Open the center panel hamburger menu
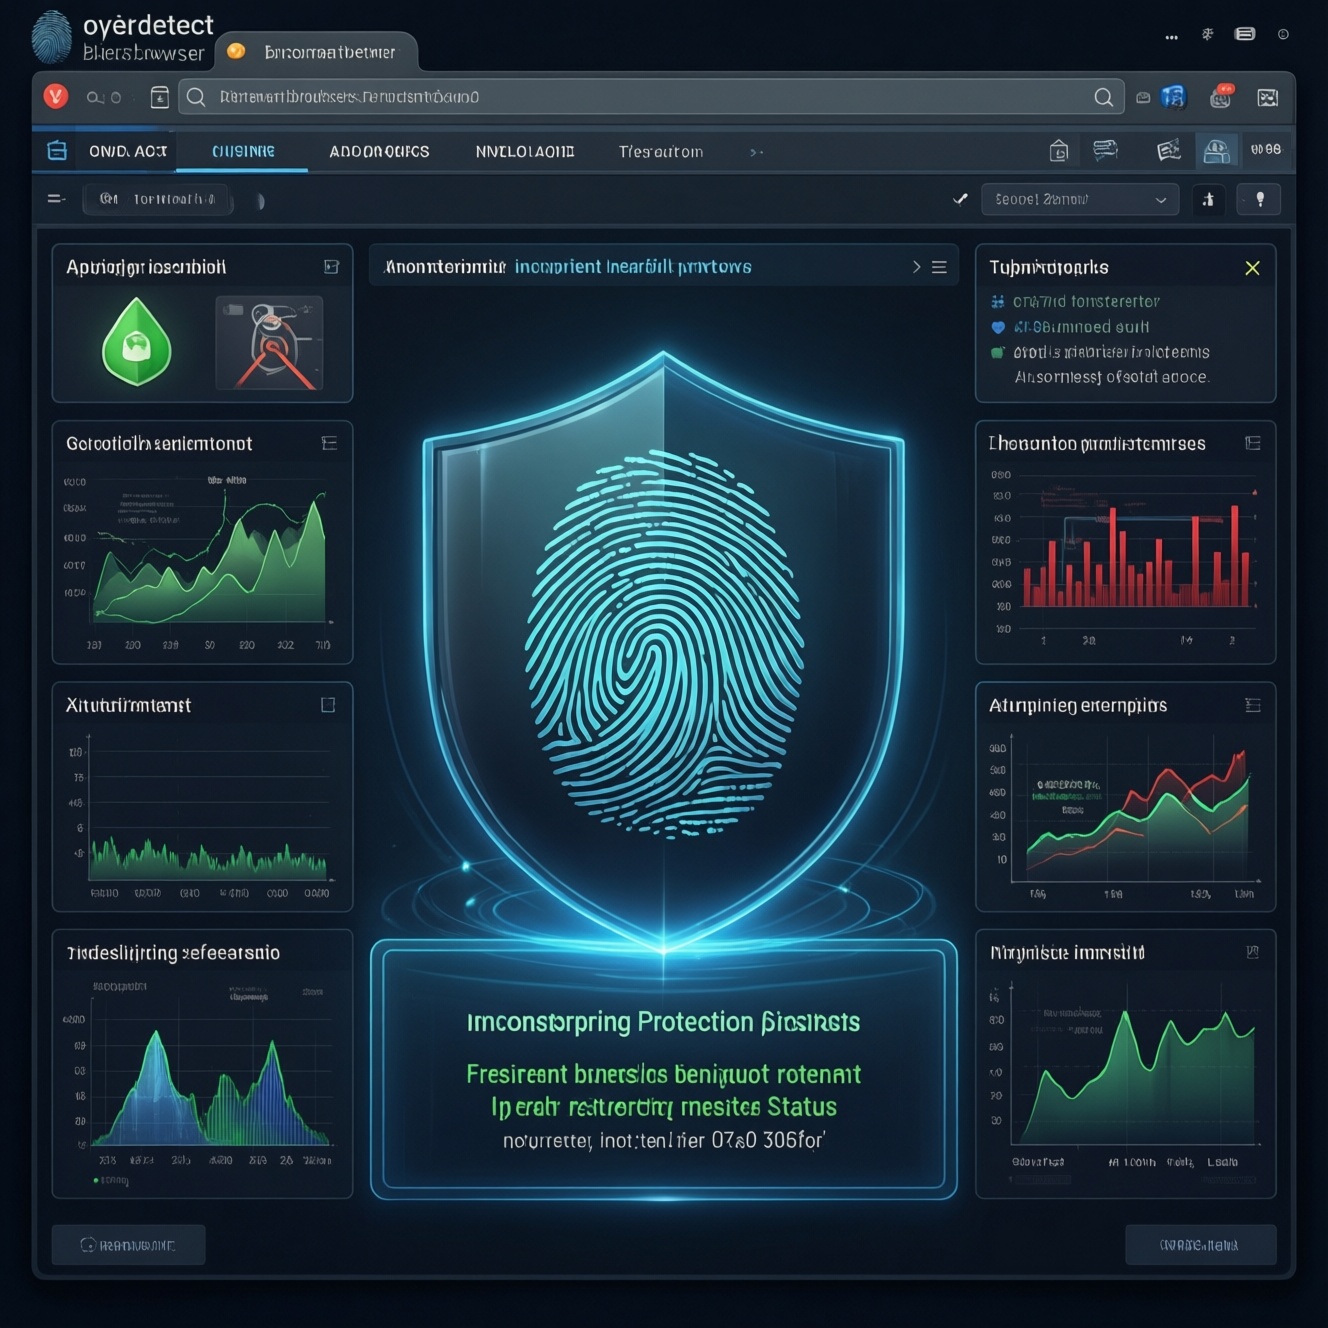Screen dimensions: 1328x1328 (x=939, y=267)
